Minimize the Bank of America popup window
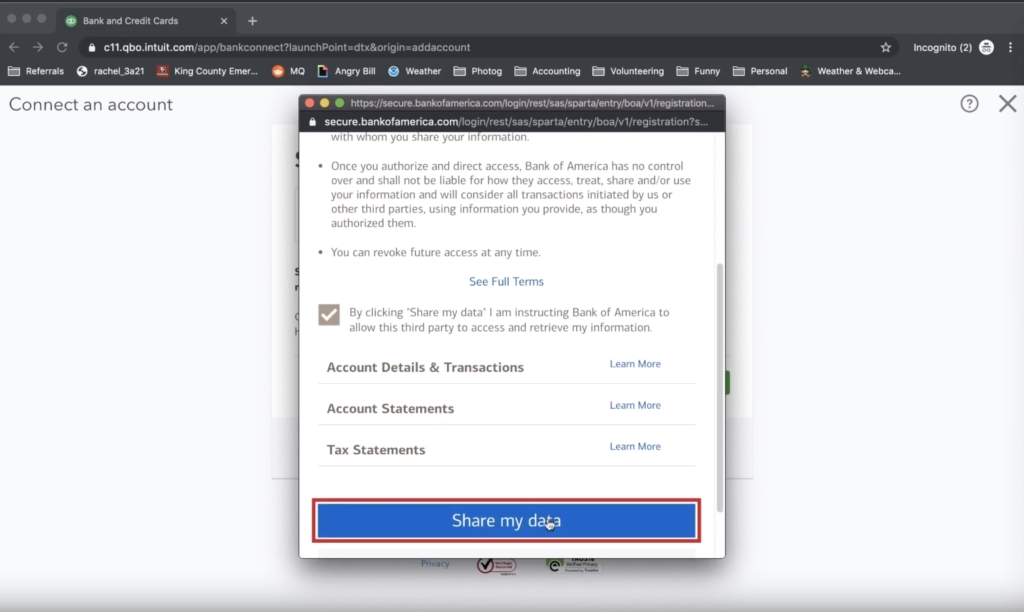Viewport: 1024px width, 612px height. click(325, 103)
